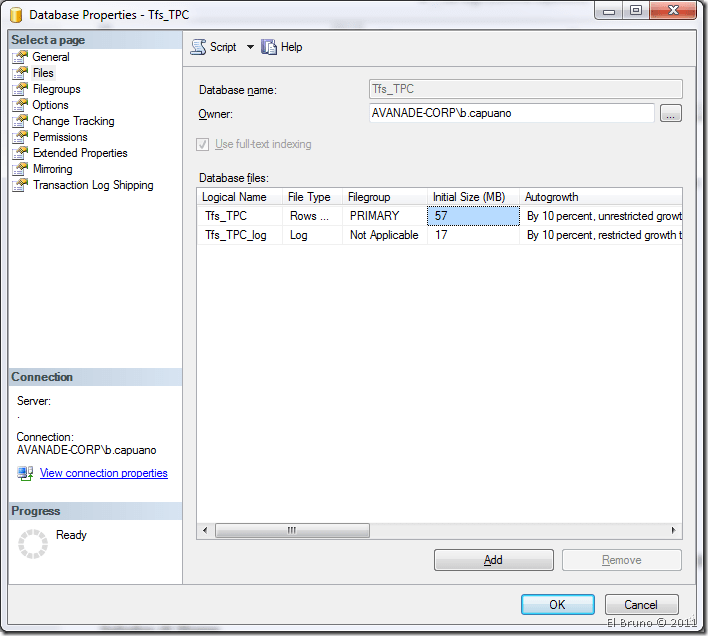The image size is (708, 636).
Task: Open View connection properties link
Action: (103, 473)
